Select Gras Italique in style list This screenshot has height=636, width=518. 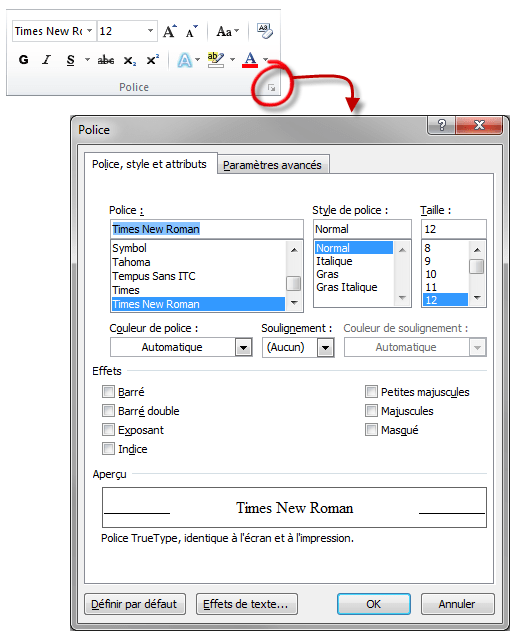(354, 287)
